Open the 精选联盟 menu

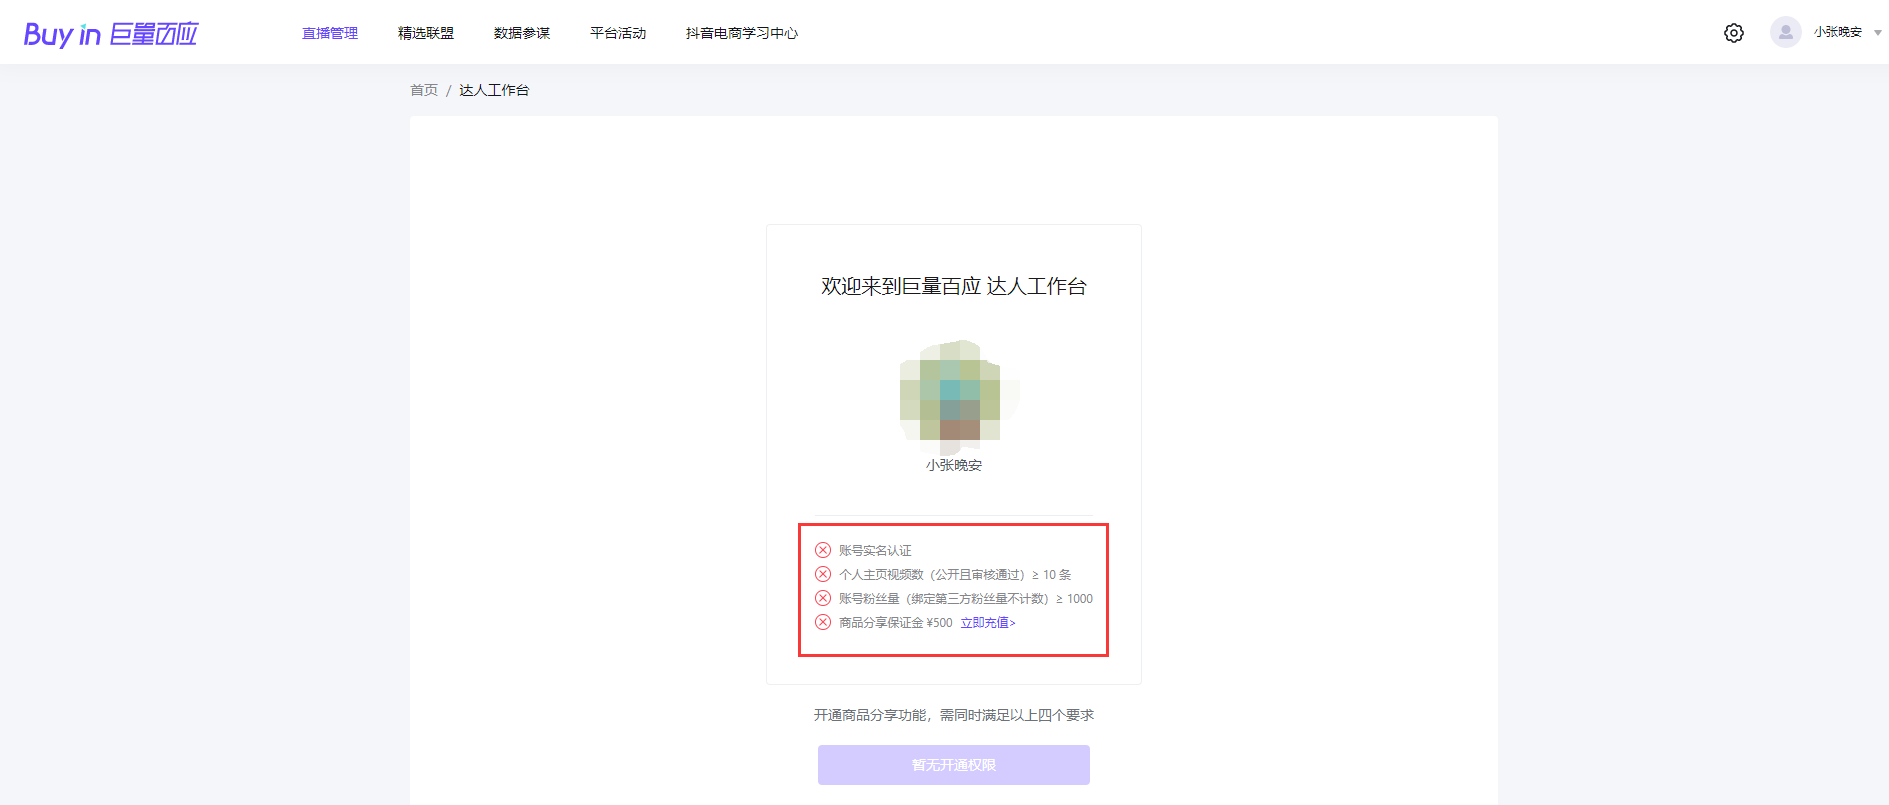(x=426, y=33)
